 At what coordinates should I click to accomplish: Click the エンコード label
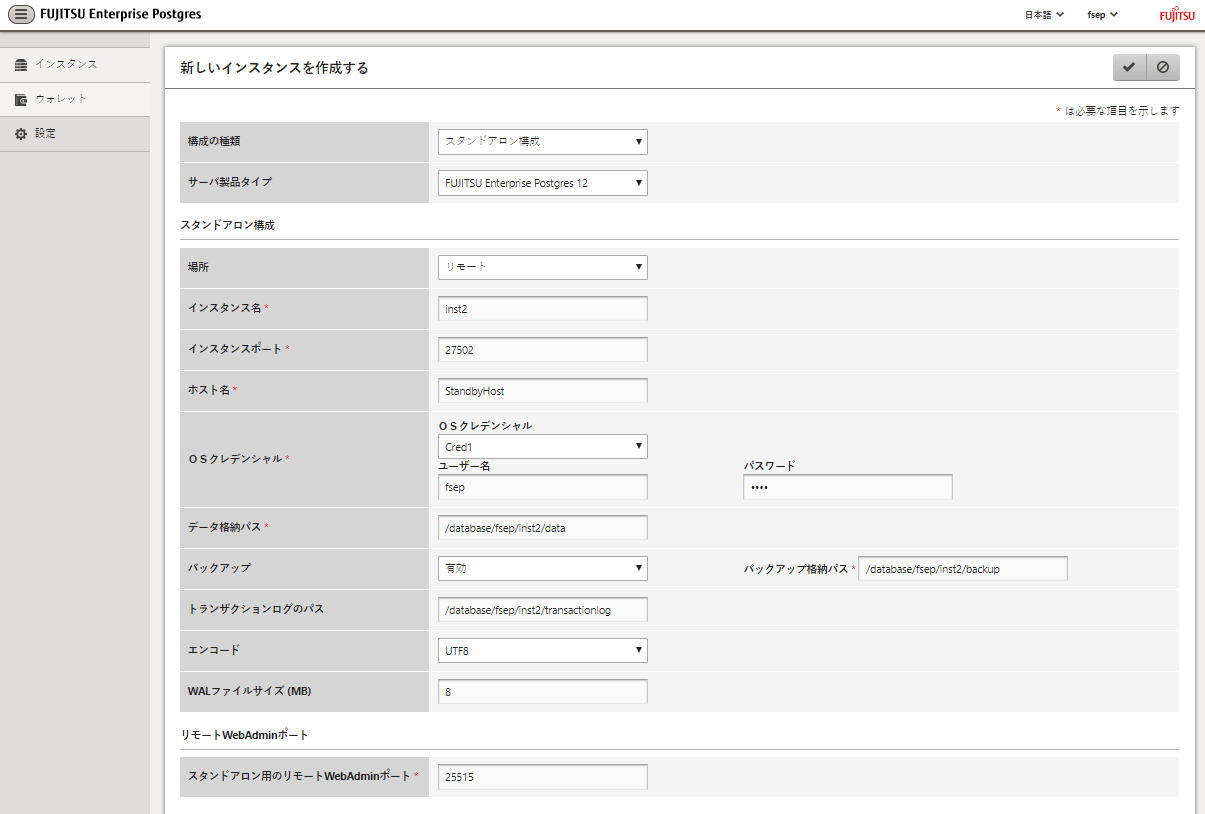(x=214, y=650)
